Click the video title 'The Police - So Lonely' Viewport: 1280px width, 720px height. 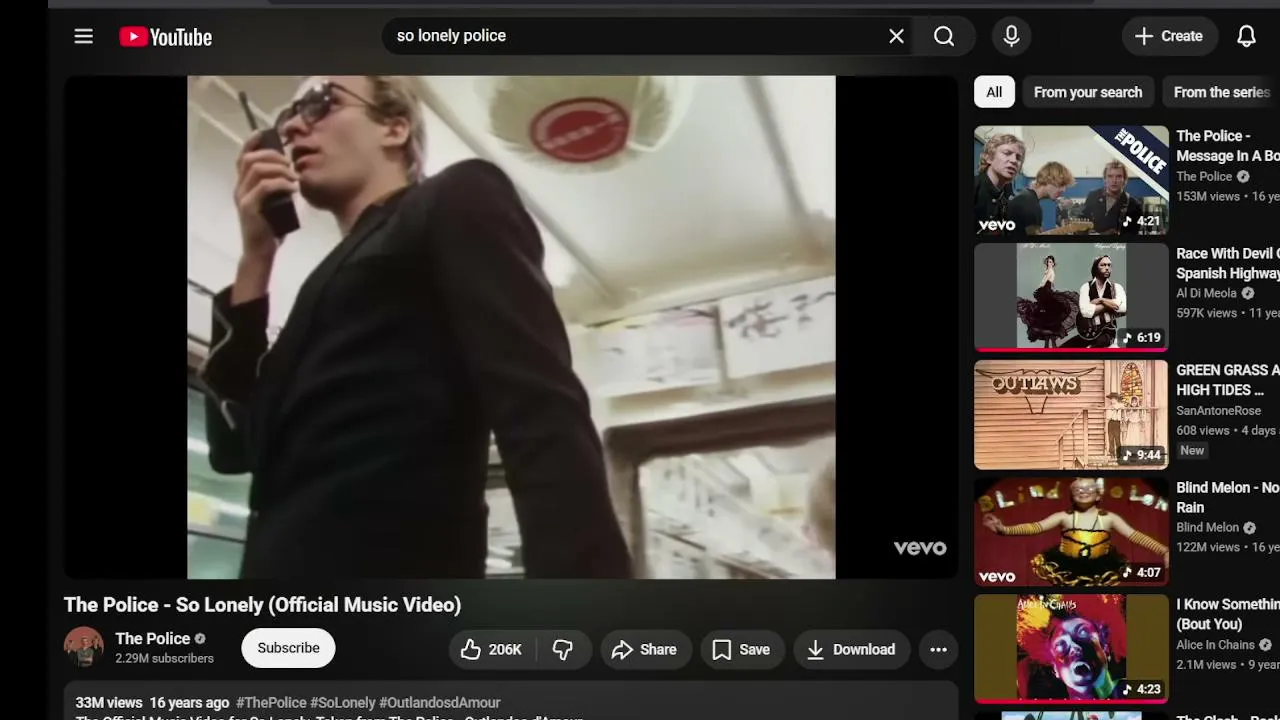(x=263, y=605)
